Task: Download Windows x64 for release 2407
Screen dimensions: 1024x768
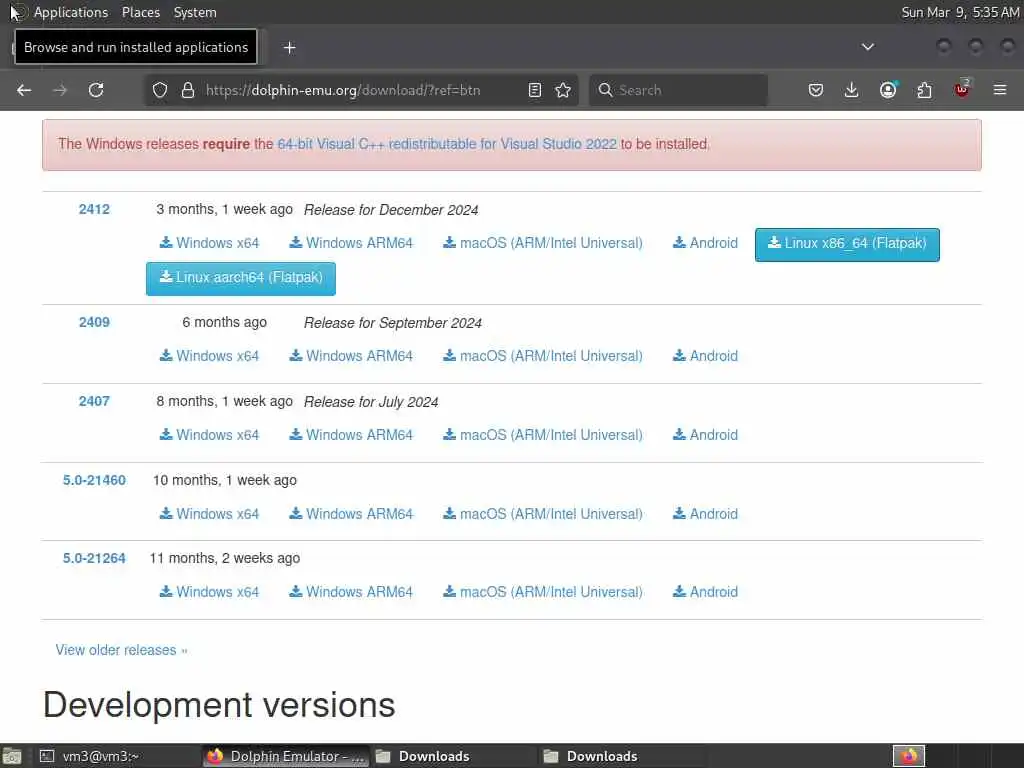Action: click(x=210, y=435)
